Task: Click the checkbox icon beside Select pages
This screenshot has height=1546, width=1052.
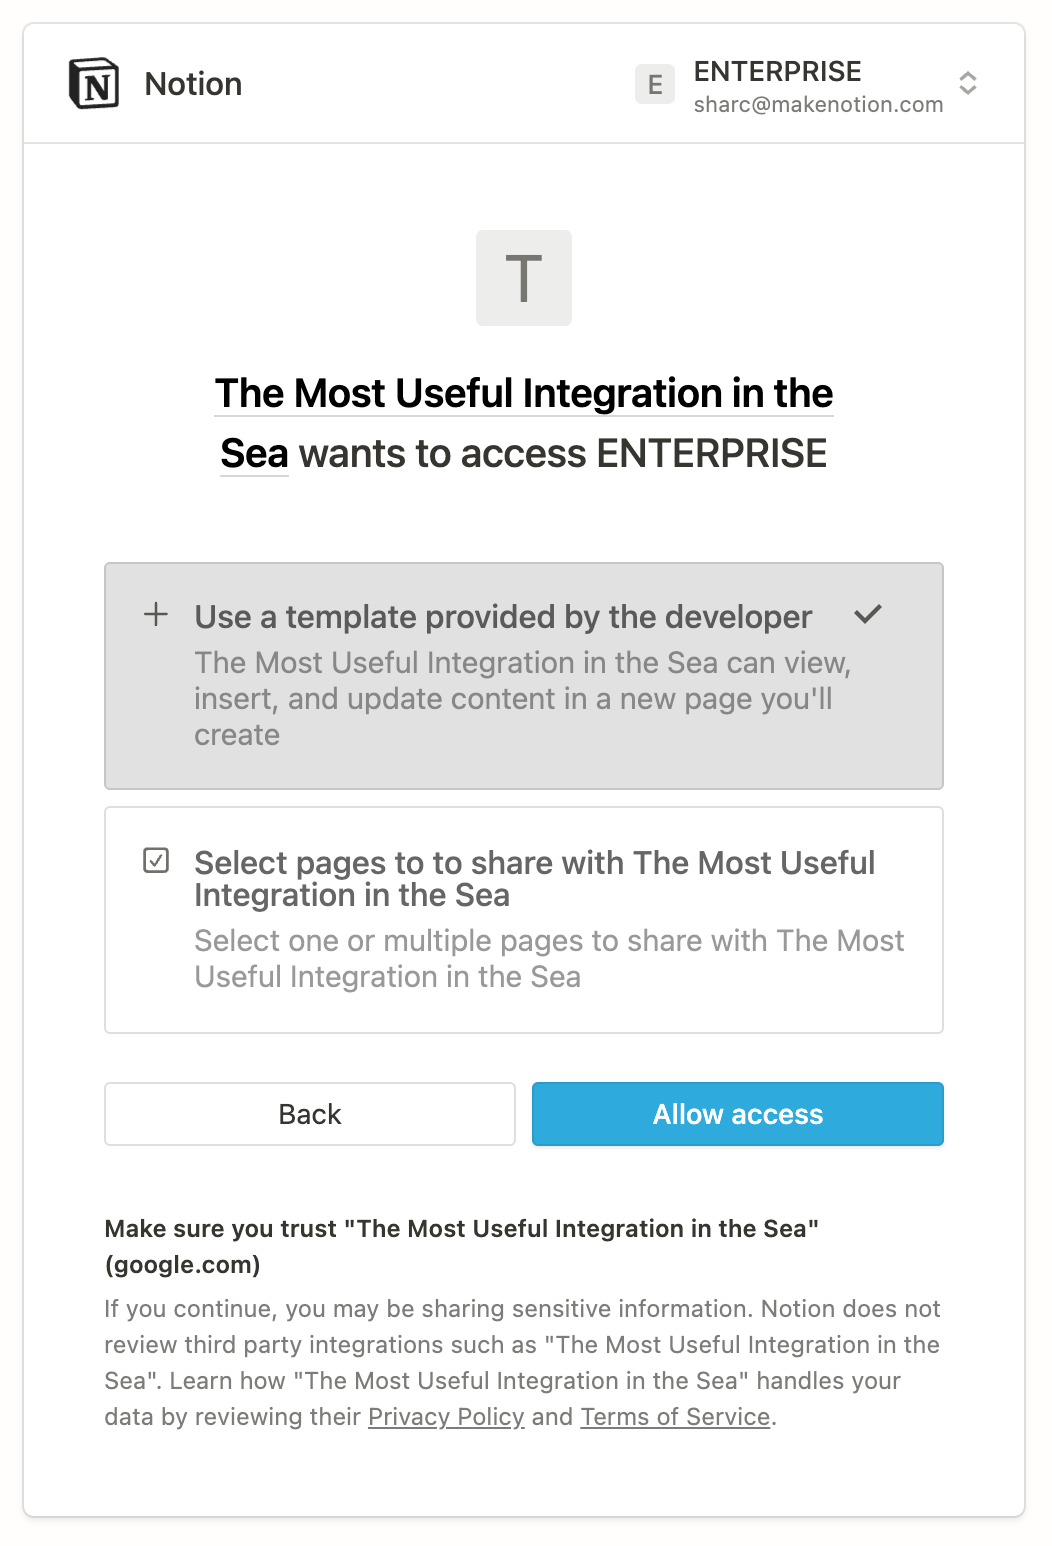Action: pyautogui.click(x=156, y=860)
